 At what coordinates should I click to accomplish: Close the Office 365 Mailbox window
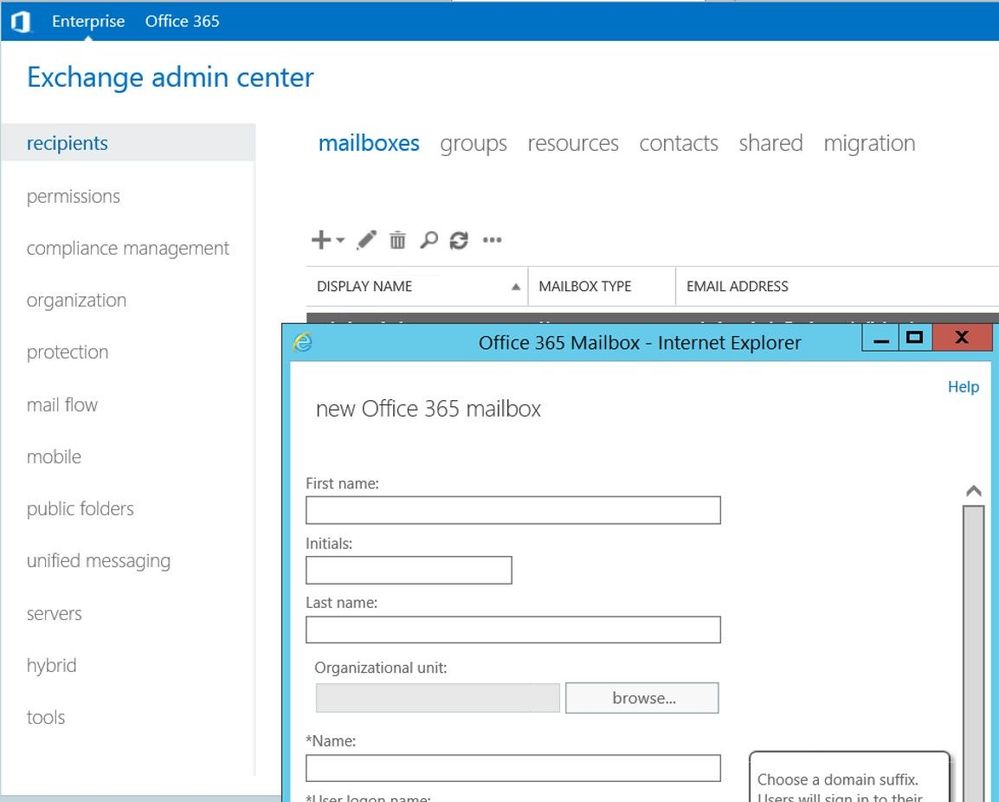(962, 338)
